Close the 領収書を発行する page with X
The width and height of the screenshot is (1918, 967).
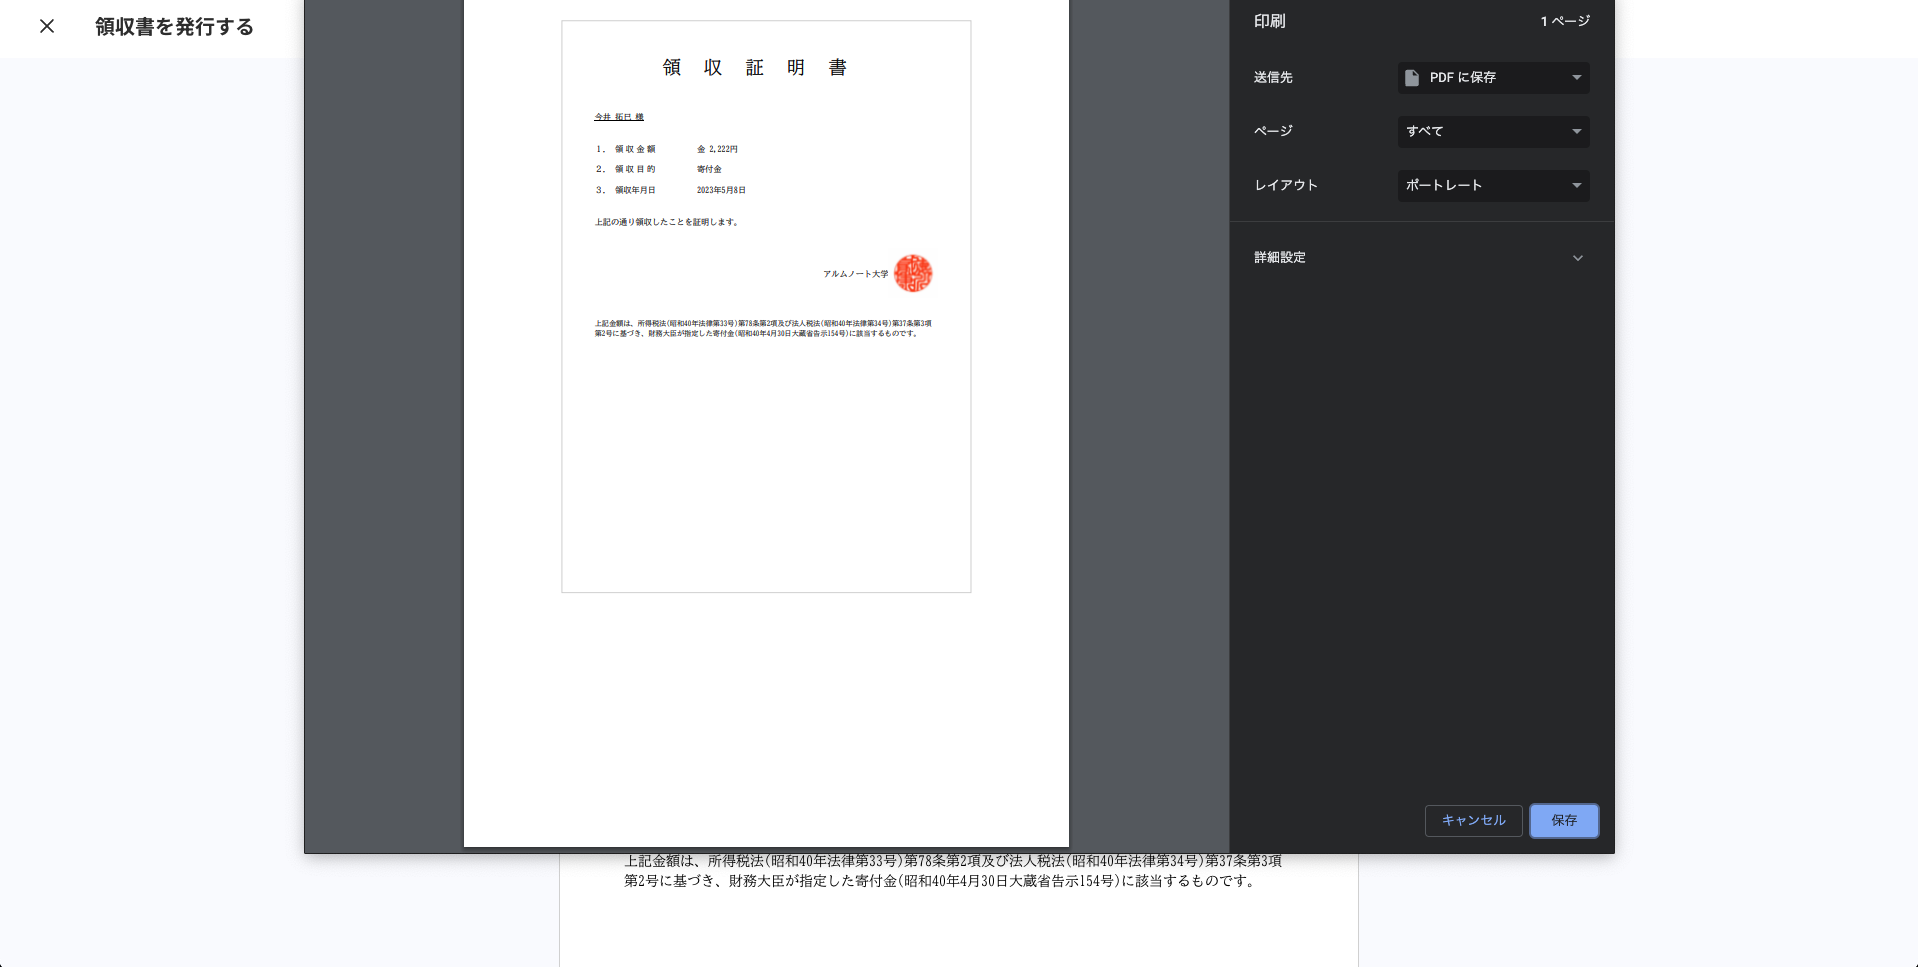pyautogui.click(x=47, y=26)
